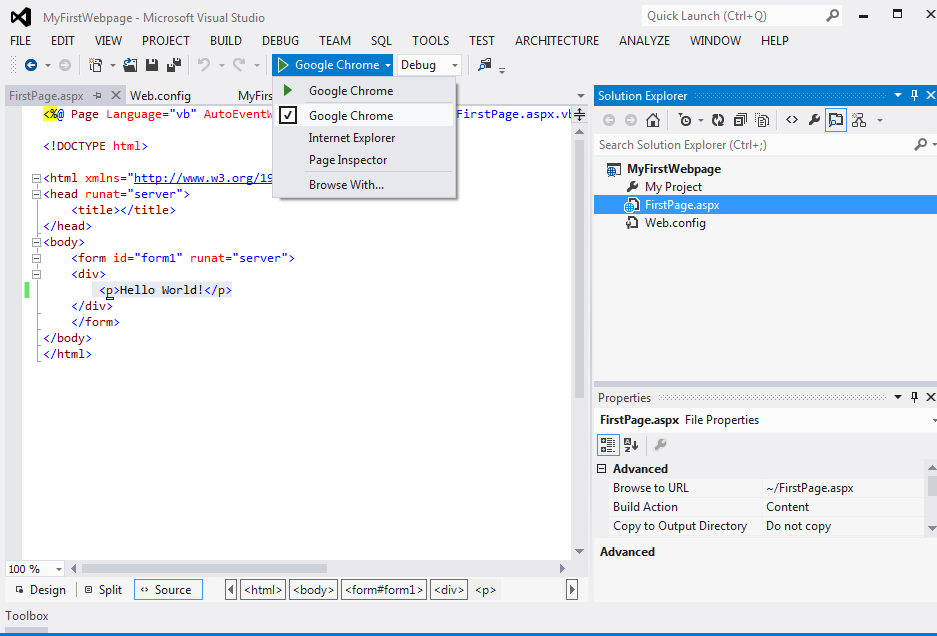Click the <form#form1> tag navigator button
The width and height of the screenshot is (937, 636).
click(384, 590)
